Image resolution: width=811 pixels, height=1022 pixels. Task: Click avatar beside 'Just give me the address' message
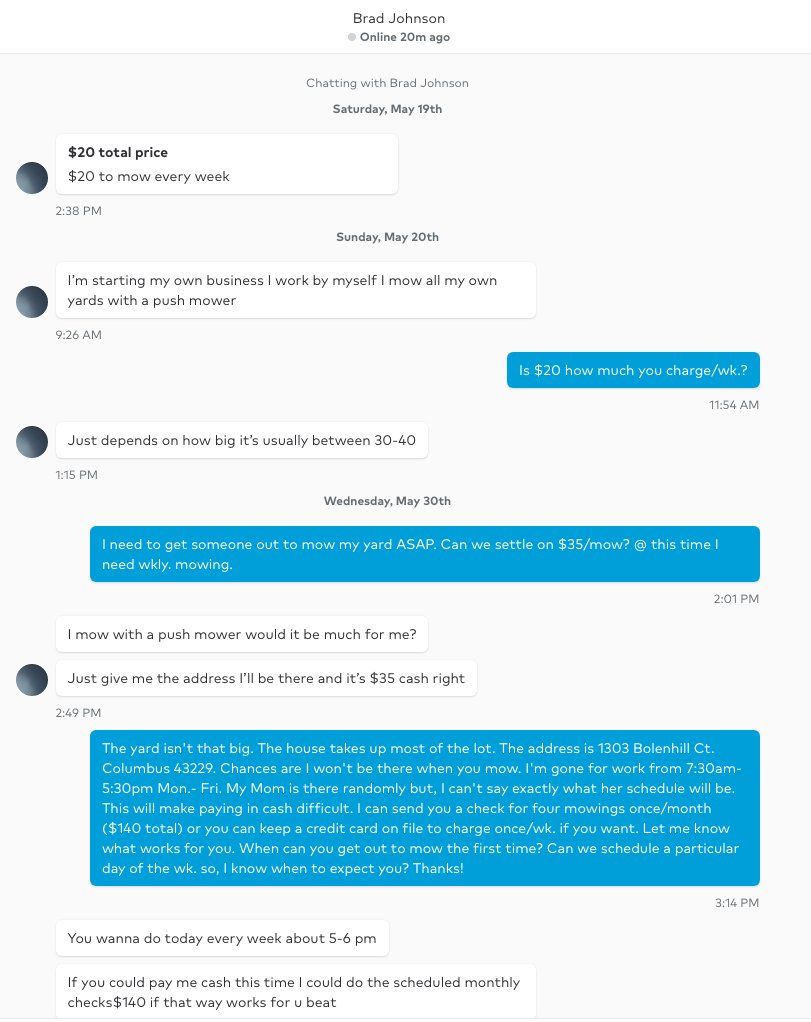click(x=32, y=680)
